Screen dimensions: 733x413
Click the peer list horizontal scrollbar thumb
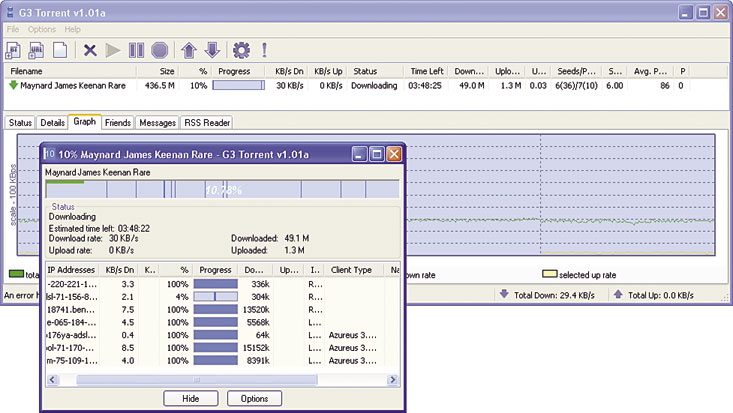(197, 379)
